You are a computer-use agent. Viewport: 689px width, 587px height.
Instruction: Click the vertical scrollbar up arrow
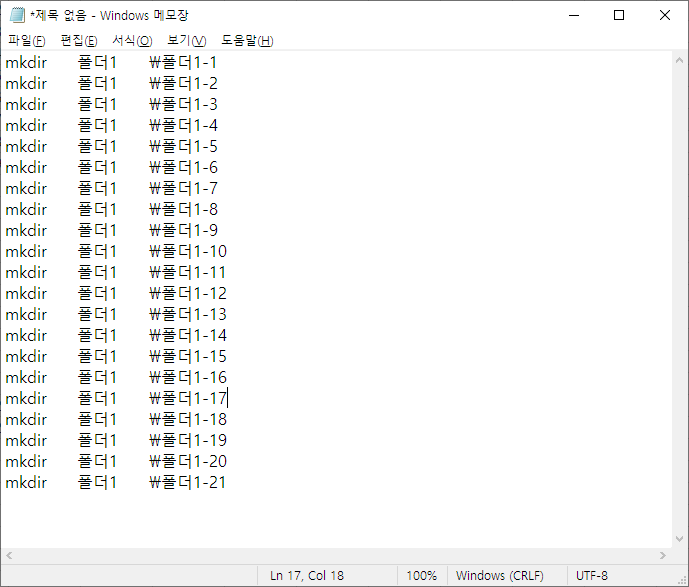coord(679,60)
